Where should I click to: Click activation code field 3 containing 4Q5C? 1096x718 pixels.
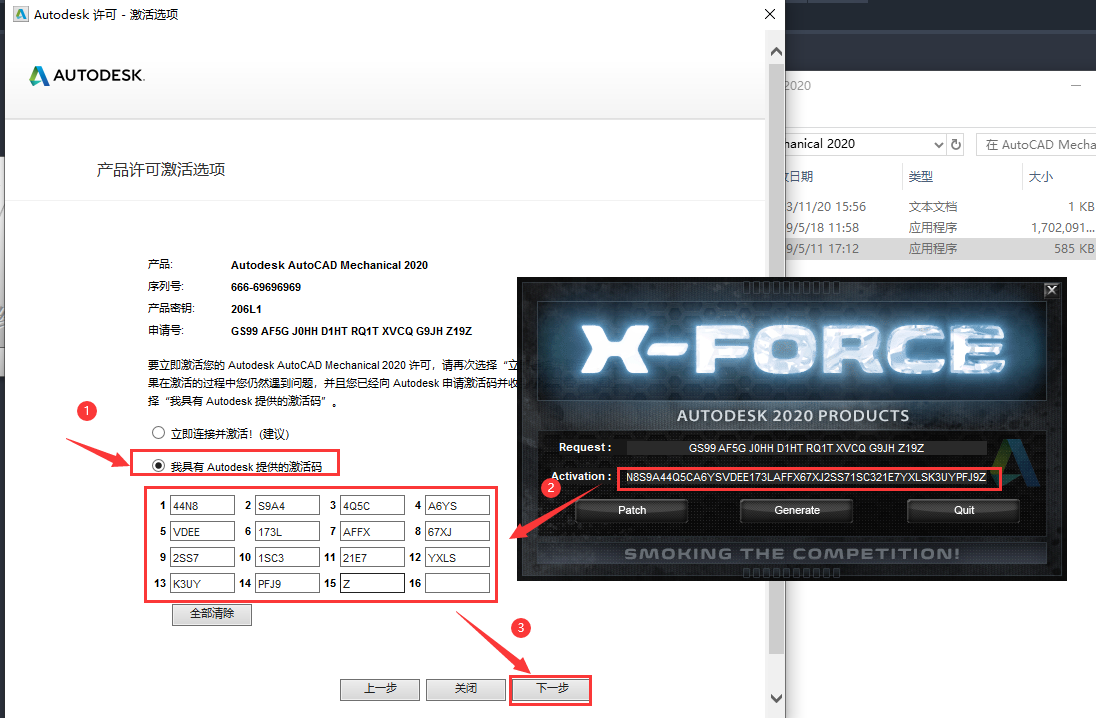coord(372,505)
